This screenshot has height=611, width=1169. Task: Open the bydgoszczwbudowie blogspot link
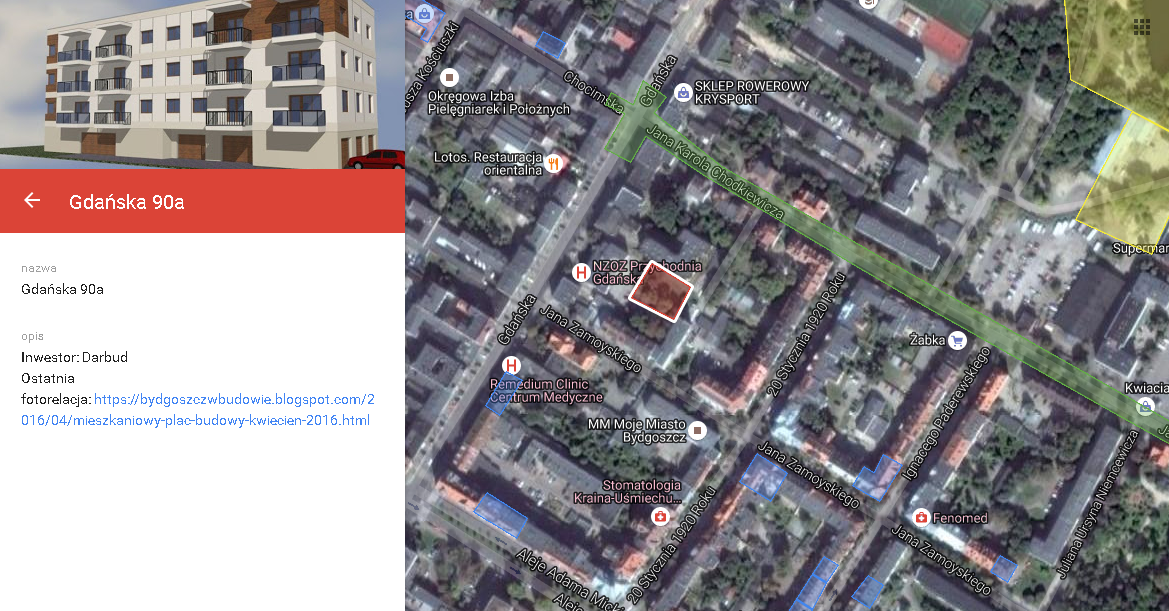pos(198,410)
